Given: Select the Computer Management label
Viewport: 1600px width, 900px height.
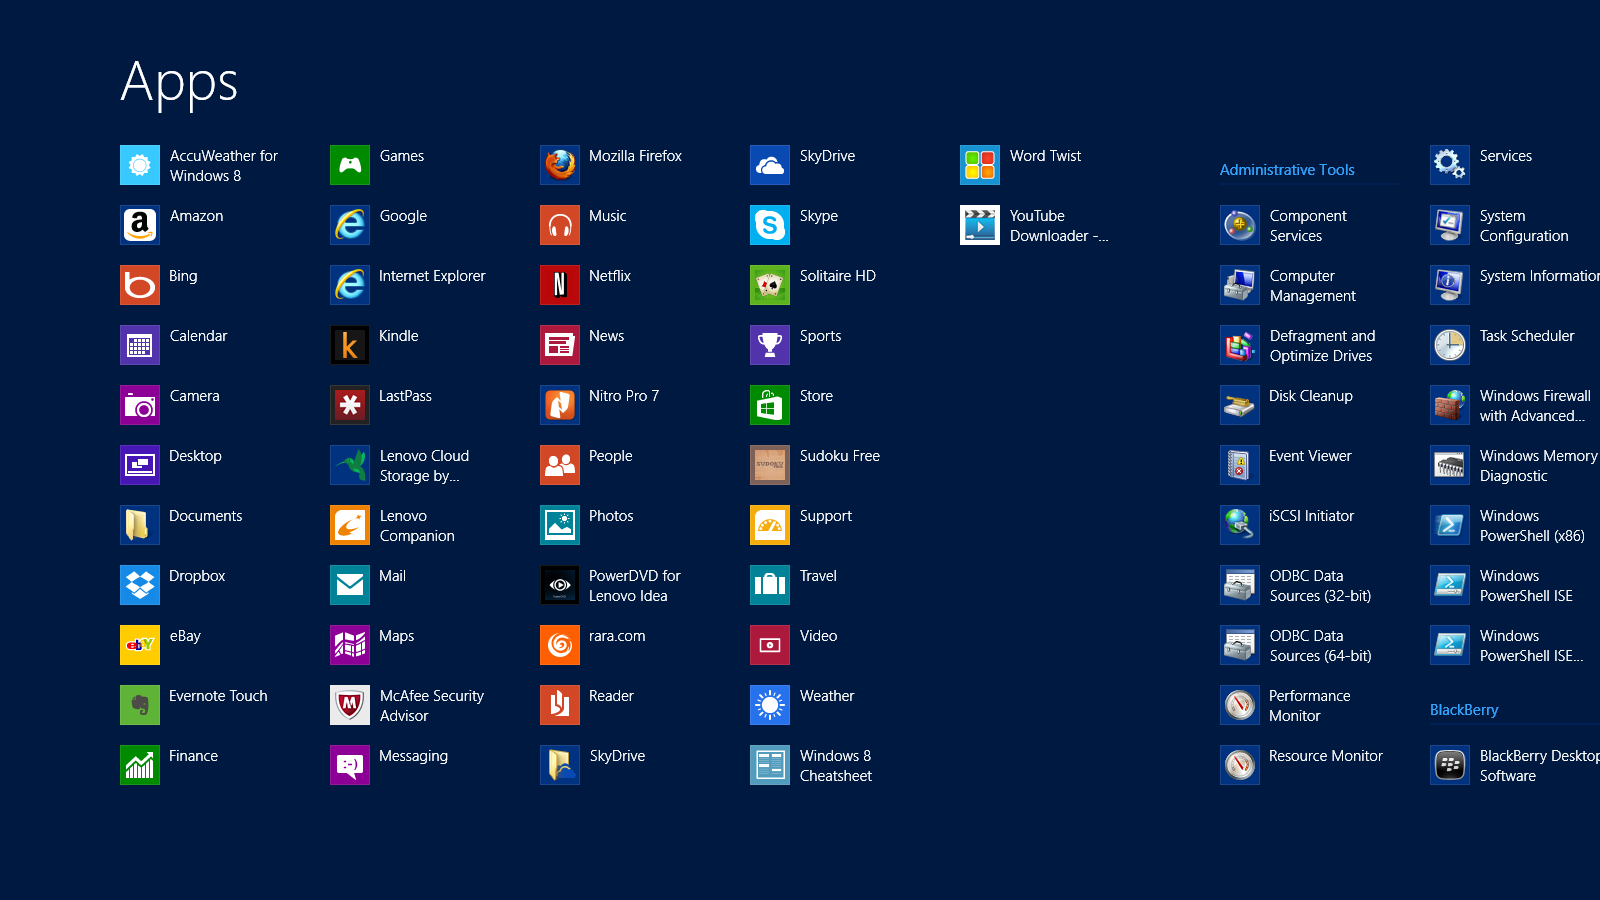Looking at the screenshot, I should coord(1313,286).
